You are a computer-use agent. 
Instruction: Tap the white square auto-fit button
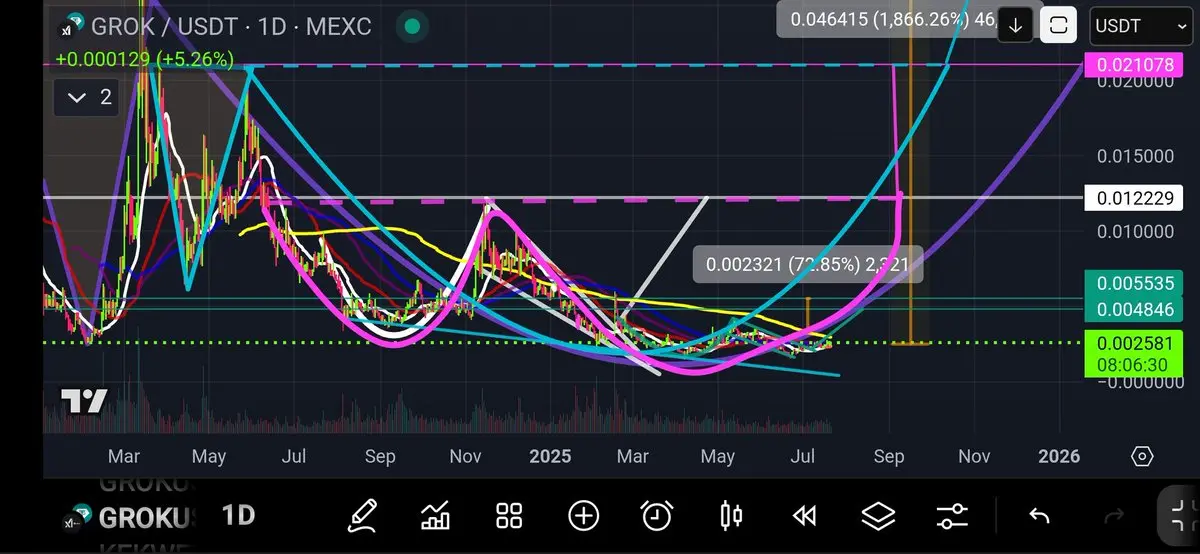(1058, 26)
